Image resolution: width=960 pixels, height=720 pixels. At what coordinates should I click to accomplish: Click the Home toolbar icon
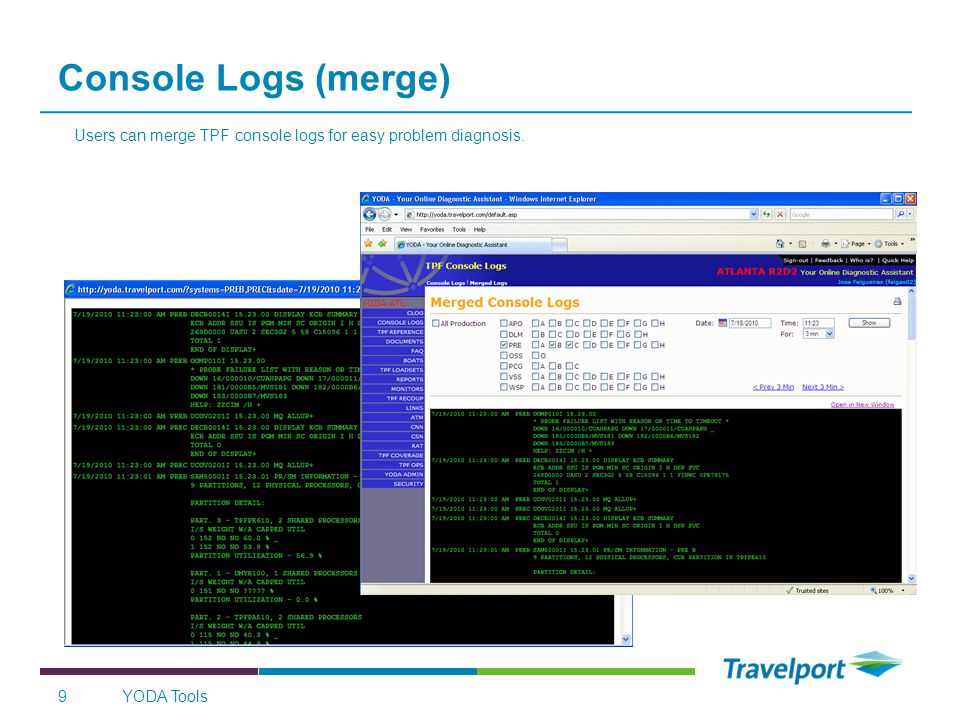[x=780, y=244]
